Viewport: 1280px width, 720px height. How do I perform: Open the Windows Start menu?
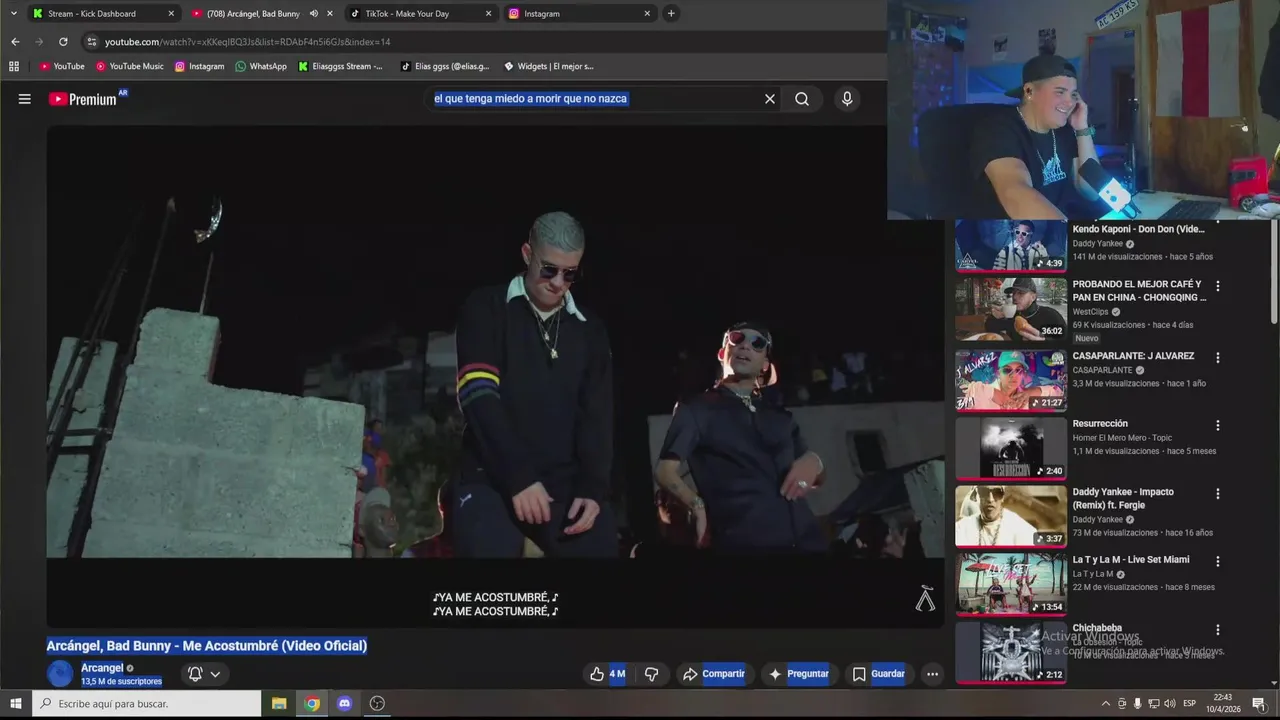click(15, 704)
